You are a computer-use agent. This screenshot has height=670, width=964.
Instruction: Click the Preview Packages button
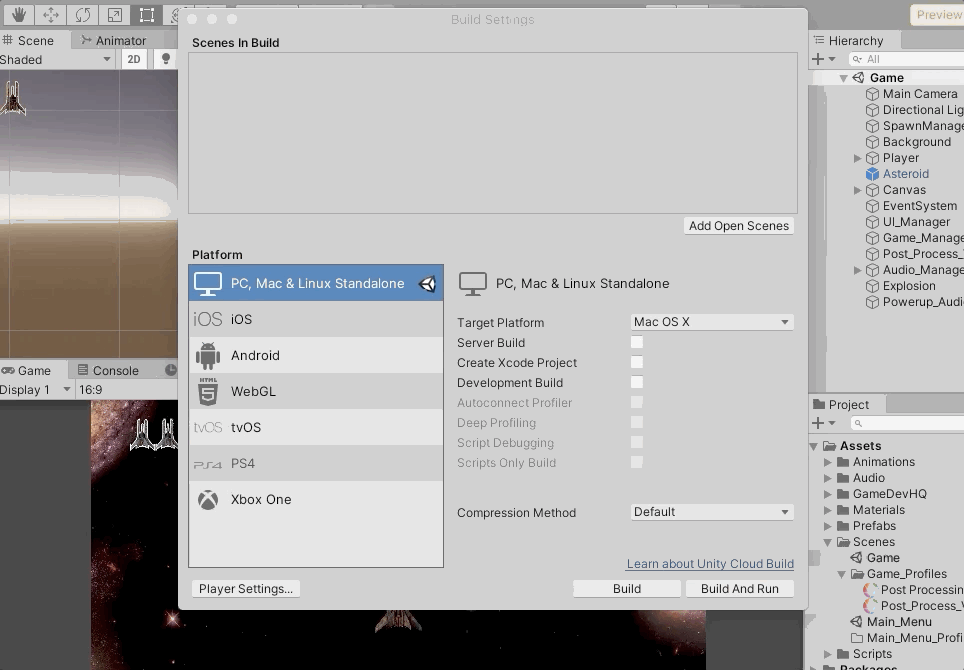pos(937,15)
